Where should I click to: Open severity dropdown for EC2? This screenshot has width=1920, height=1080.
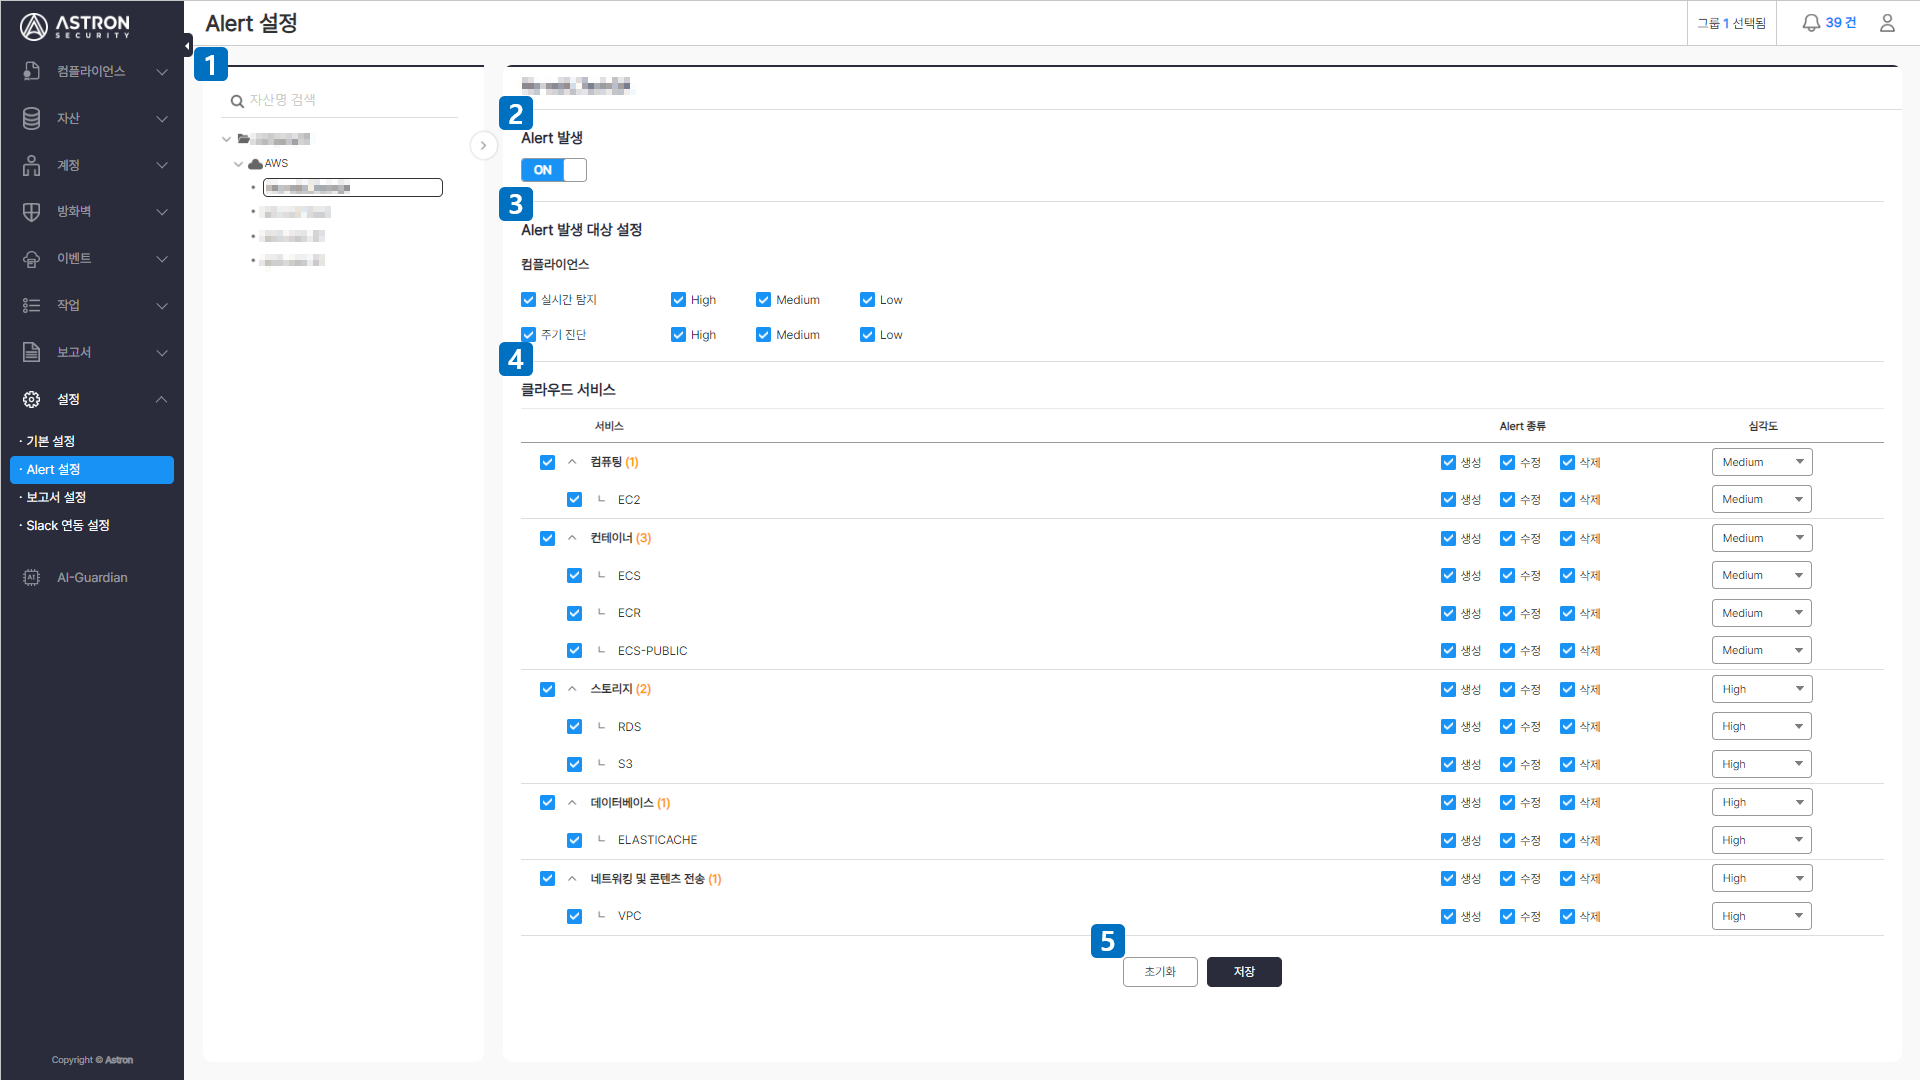(x=1761, y=500)
